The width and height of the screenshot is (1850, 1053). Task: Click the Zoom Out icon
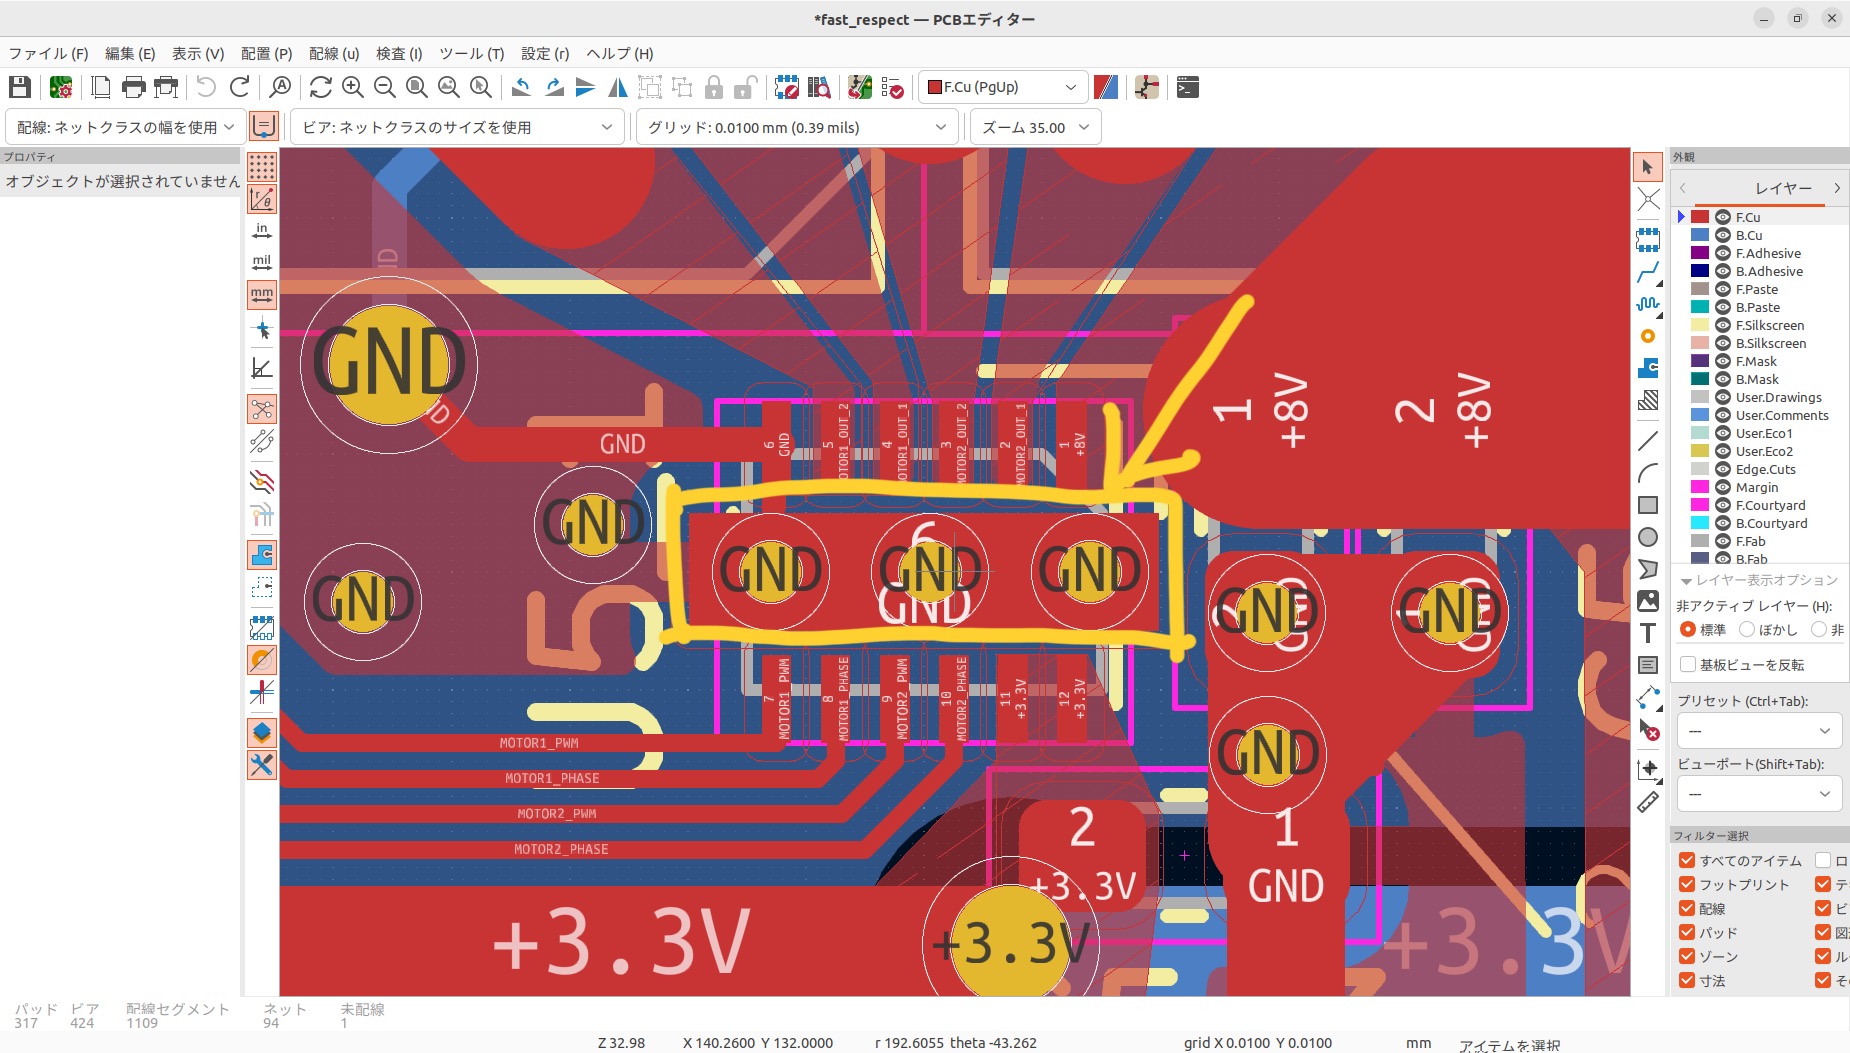coord(384,88)
